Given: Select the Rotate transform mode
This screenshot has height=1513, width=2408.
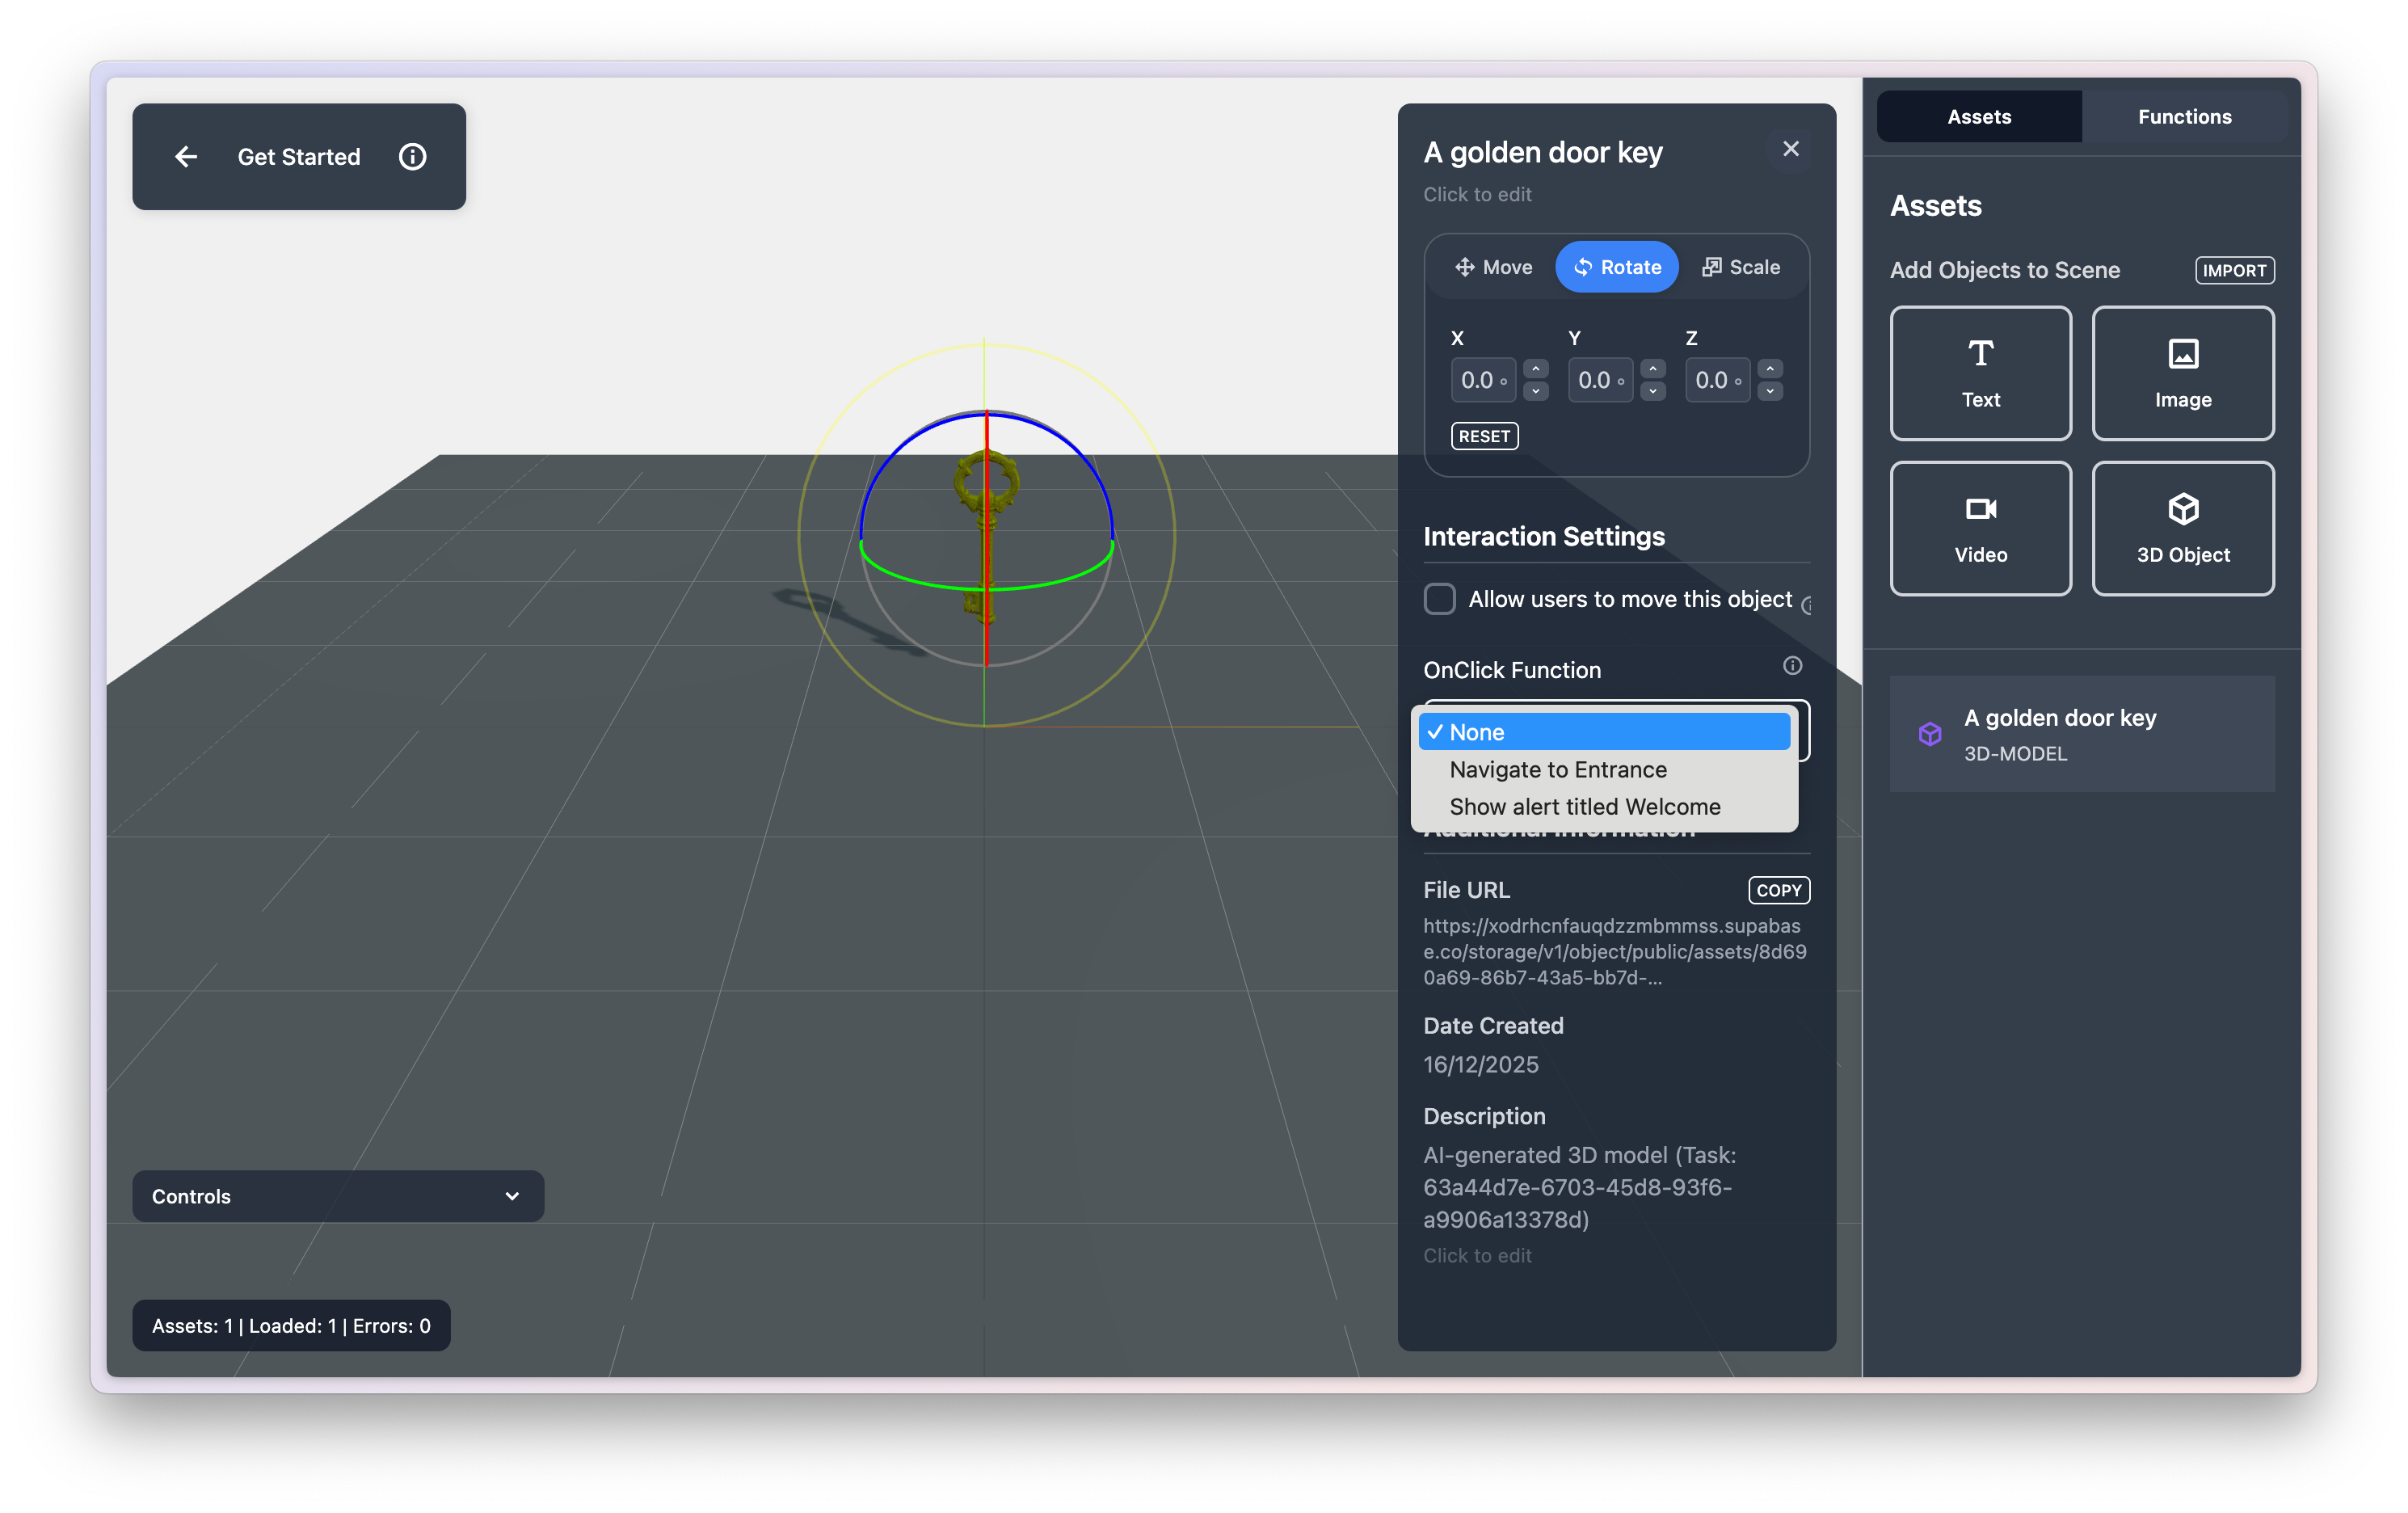Looking at the screenshot, I should click(1616, 267).
